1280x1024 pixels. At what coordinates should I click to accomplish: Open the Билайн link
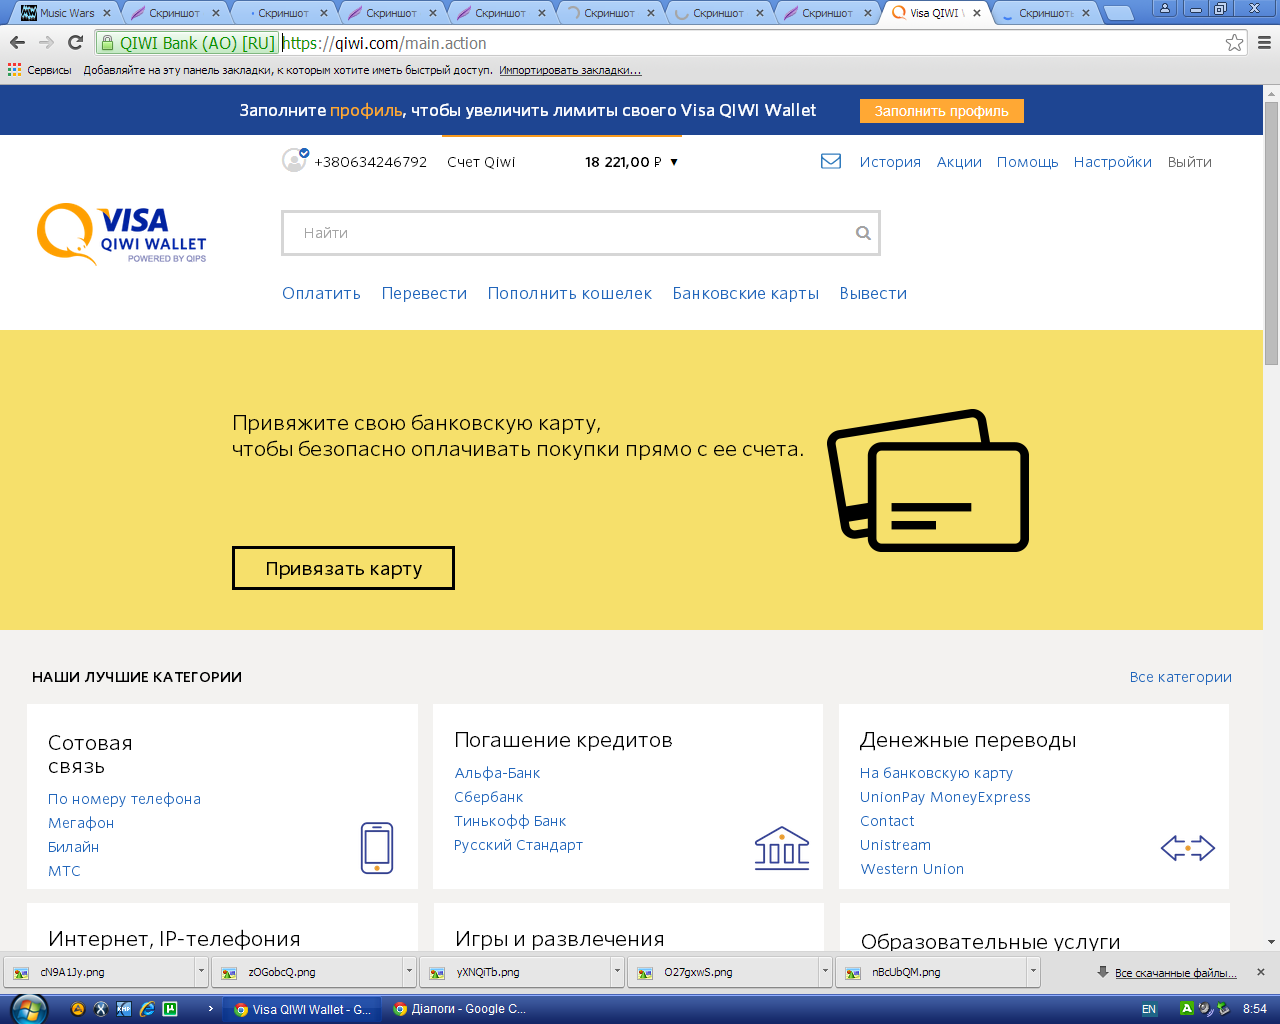coord(73,847)
